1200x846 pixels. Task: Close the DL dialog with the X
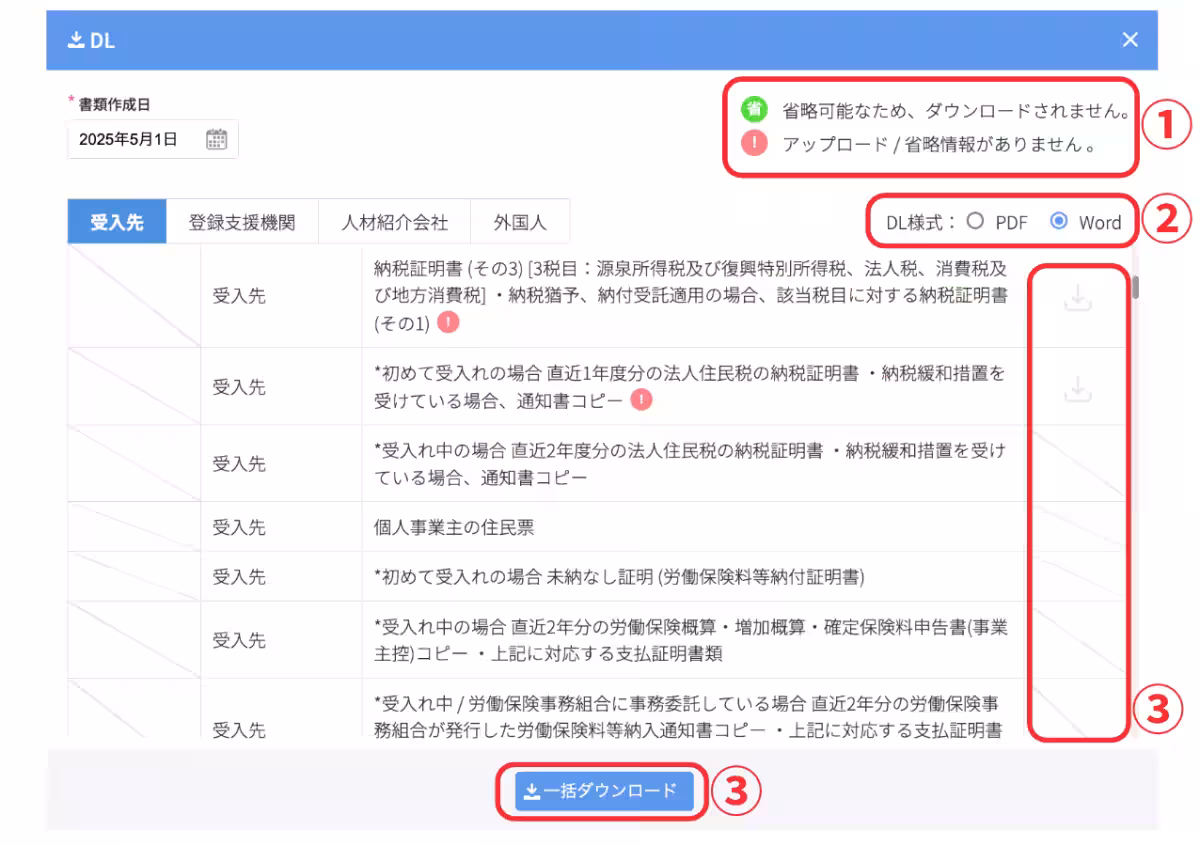click(x=1130, y=40)
